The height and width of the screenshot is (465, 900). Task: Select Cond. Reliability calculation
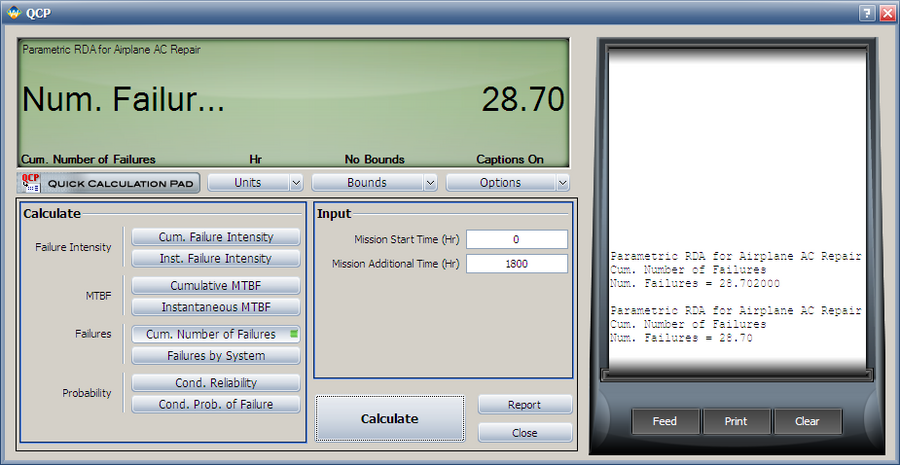click(216, 383)
